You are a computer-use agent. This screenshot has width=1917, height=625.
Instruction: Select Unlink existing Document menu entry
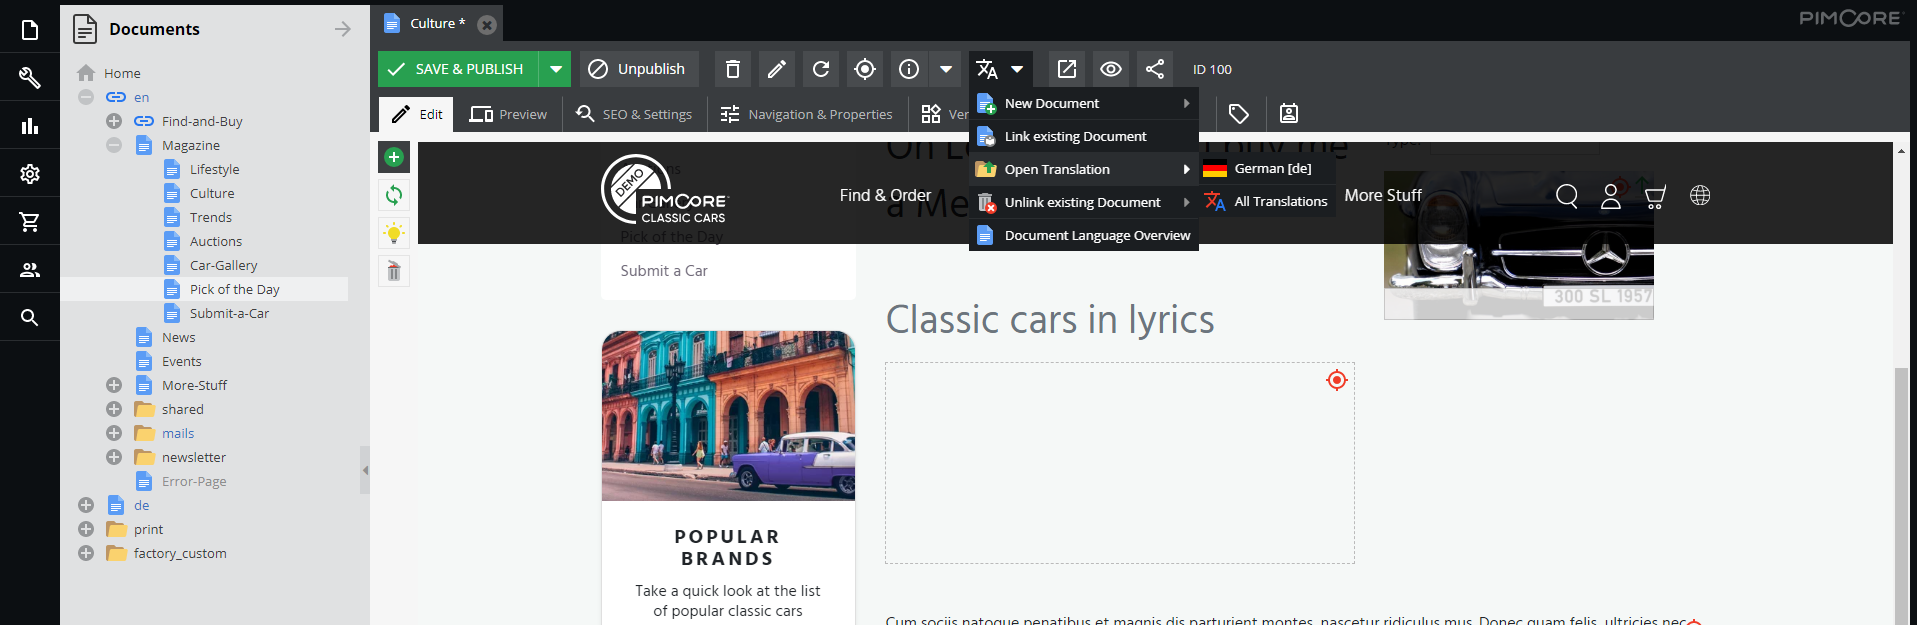(x=1084, y=202)
